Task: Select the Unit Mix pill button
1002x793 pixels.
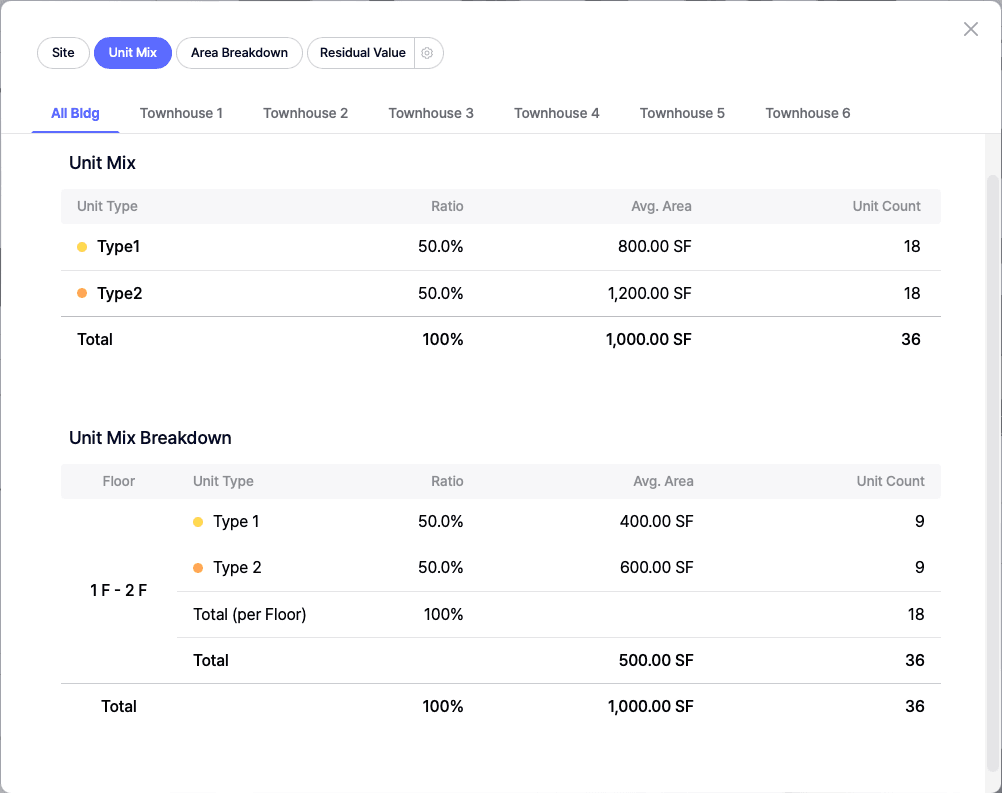Action: (x=133, y=53)
